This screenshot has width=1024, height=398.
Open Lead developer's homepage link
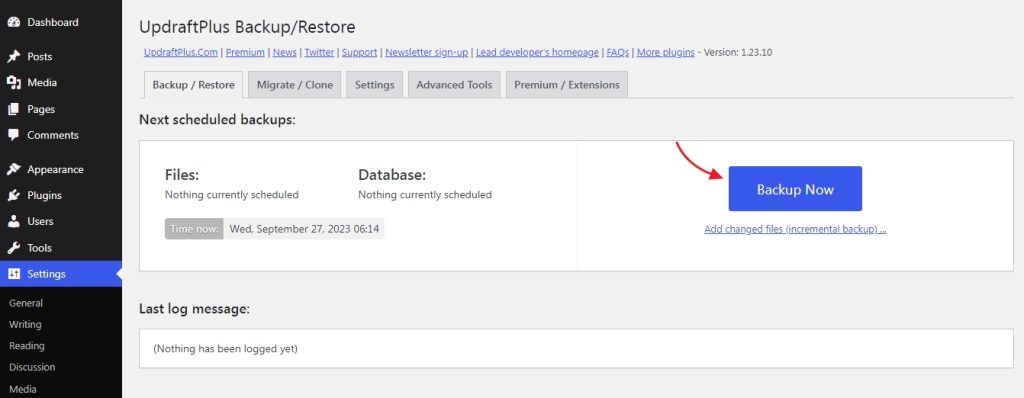[537, 52]
